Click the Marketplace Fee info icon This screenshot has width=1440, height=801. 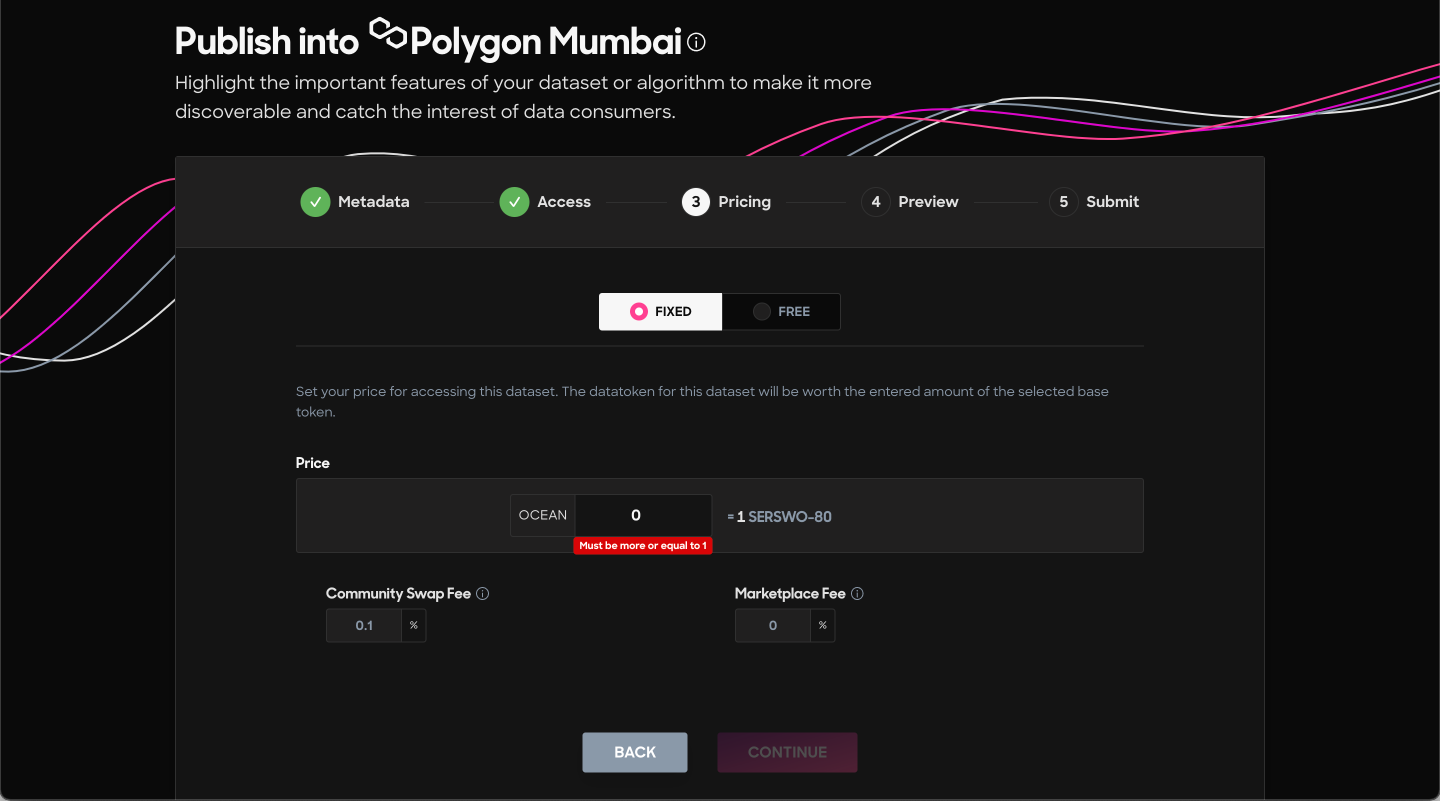[x=857, y=593]
